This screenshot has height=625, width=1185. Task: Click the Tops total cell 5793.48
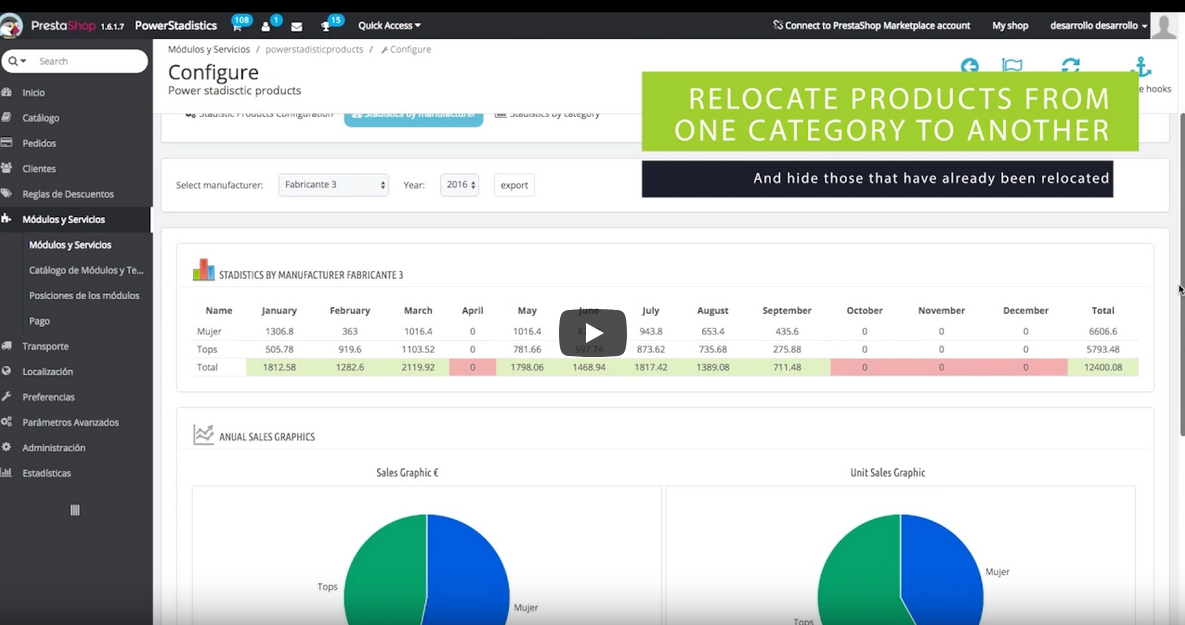(1103, 349)
